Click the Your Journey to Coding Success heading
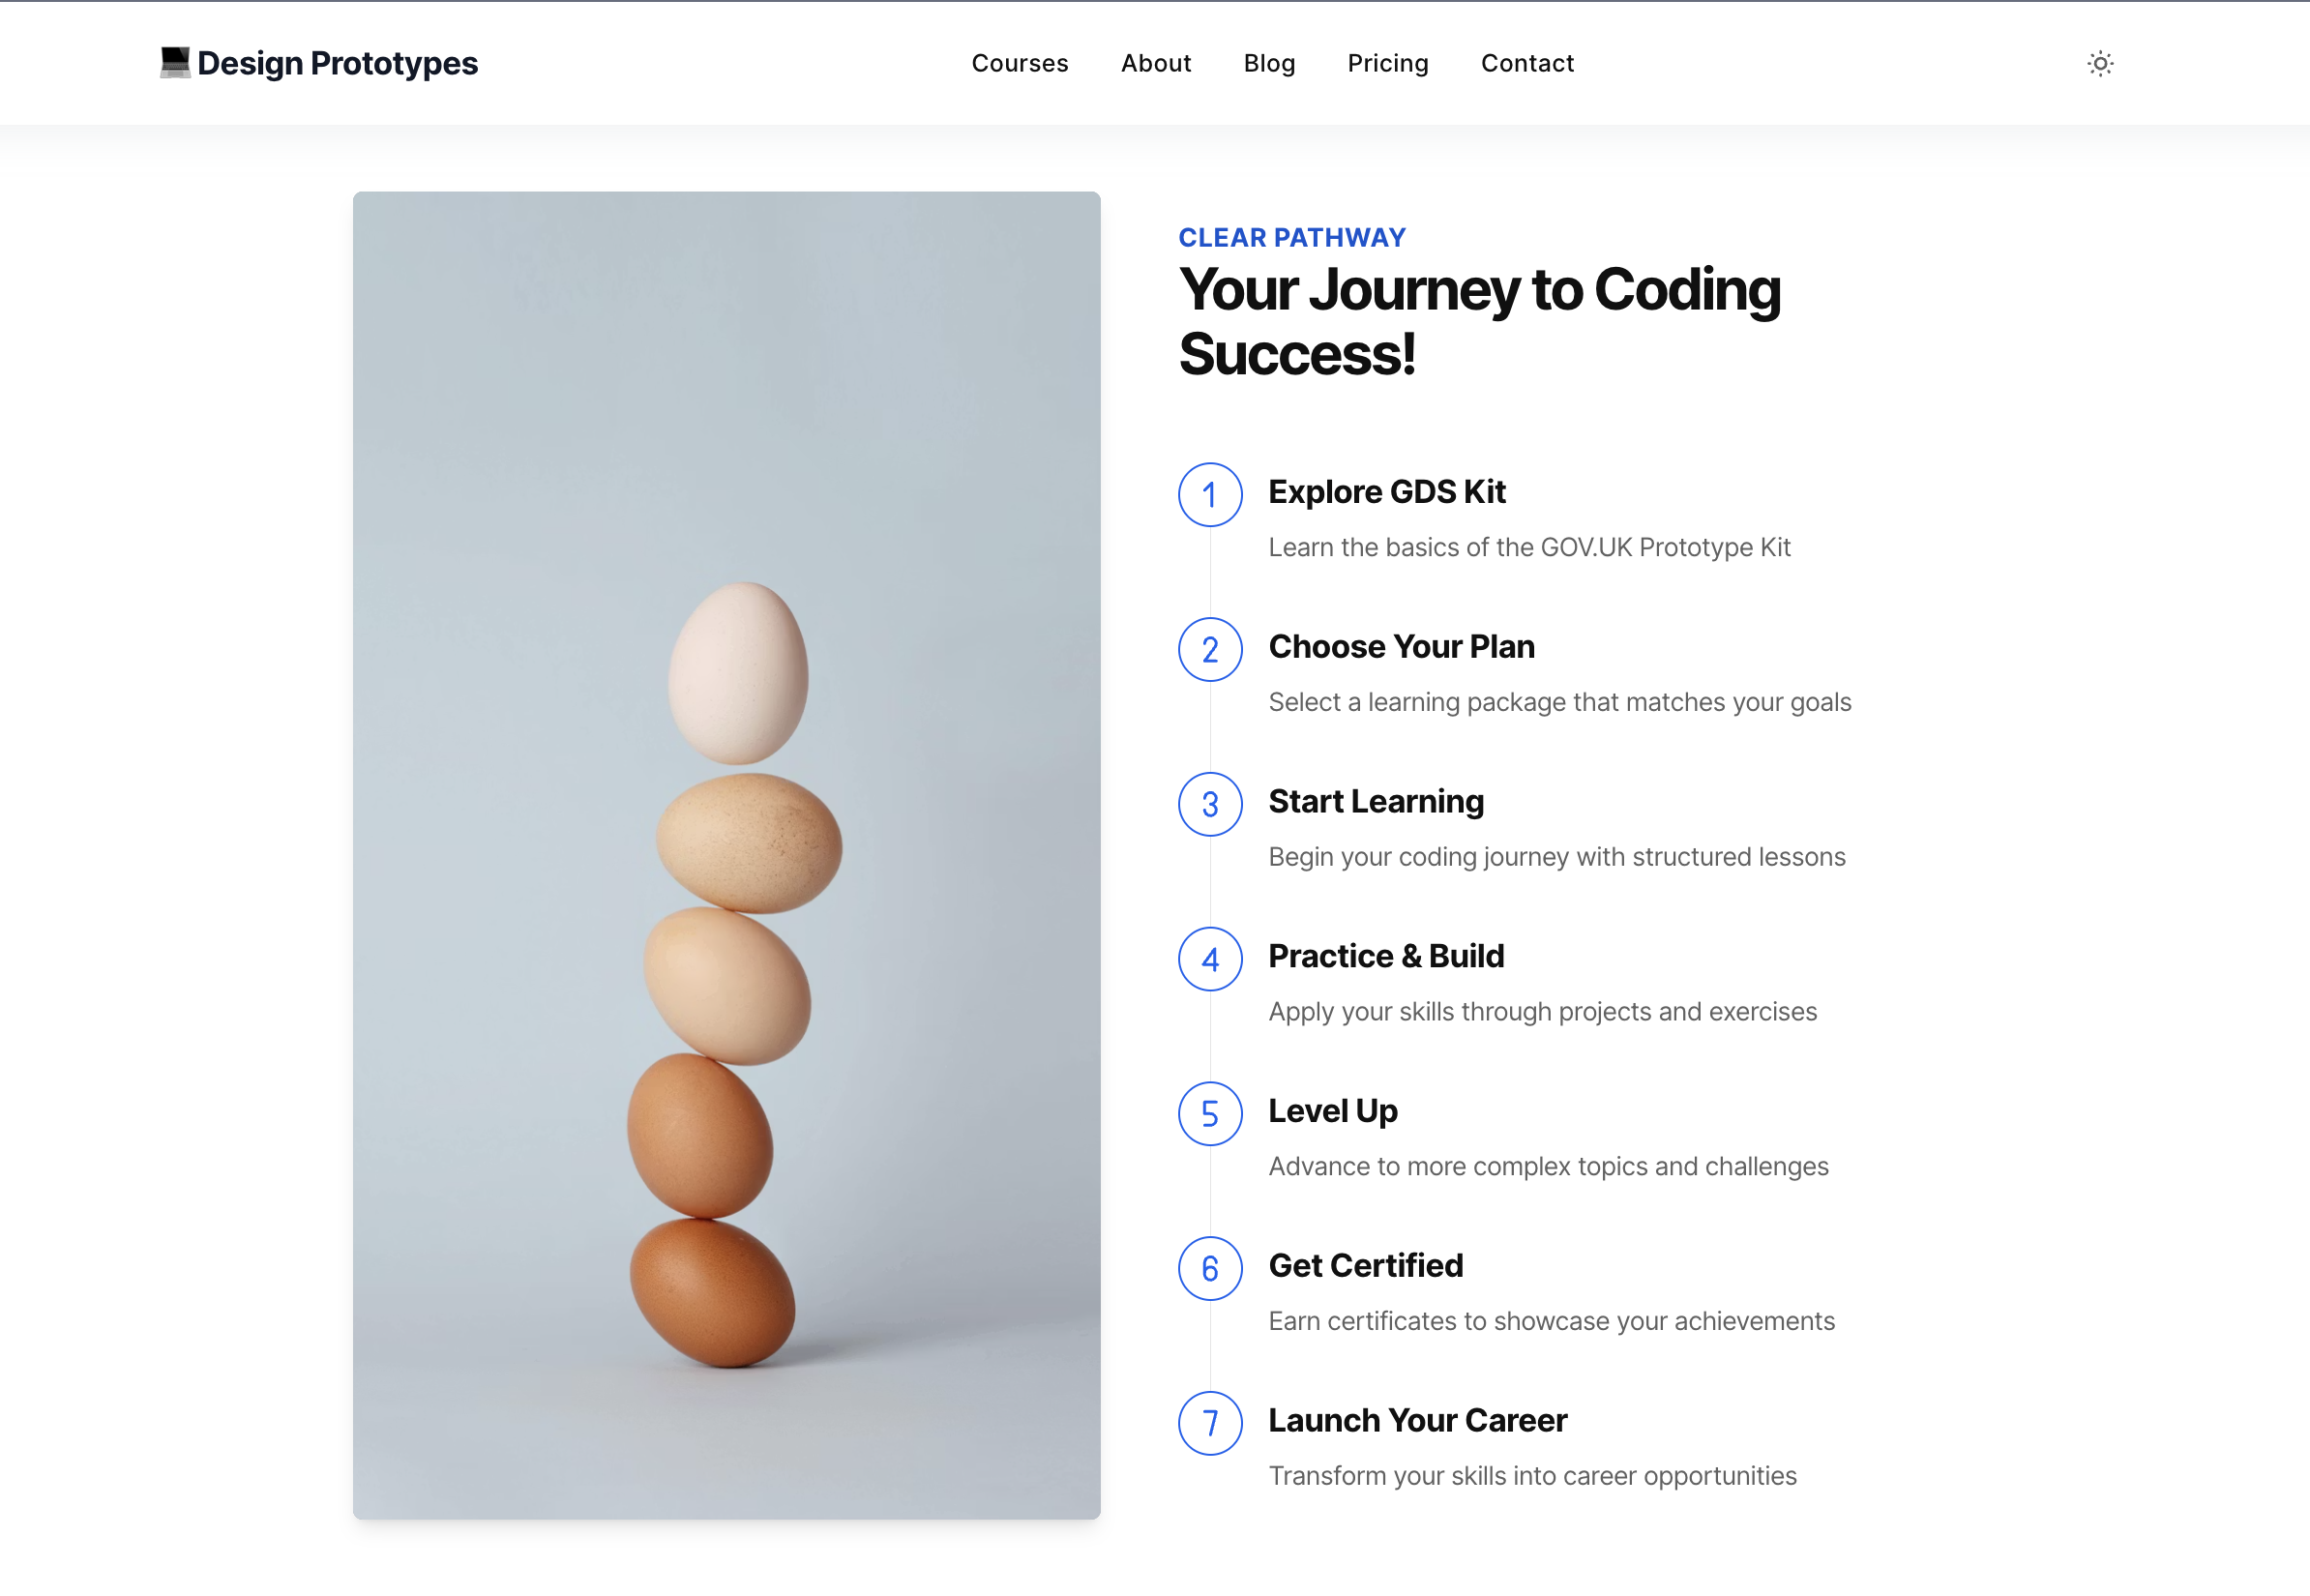This screenshot has height=1596, width=2310. 1478,322
